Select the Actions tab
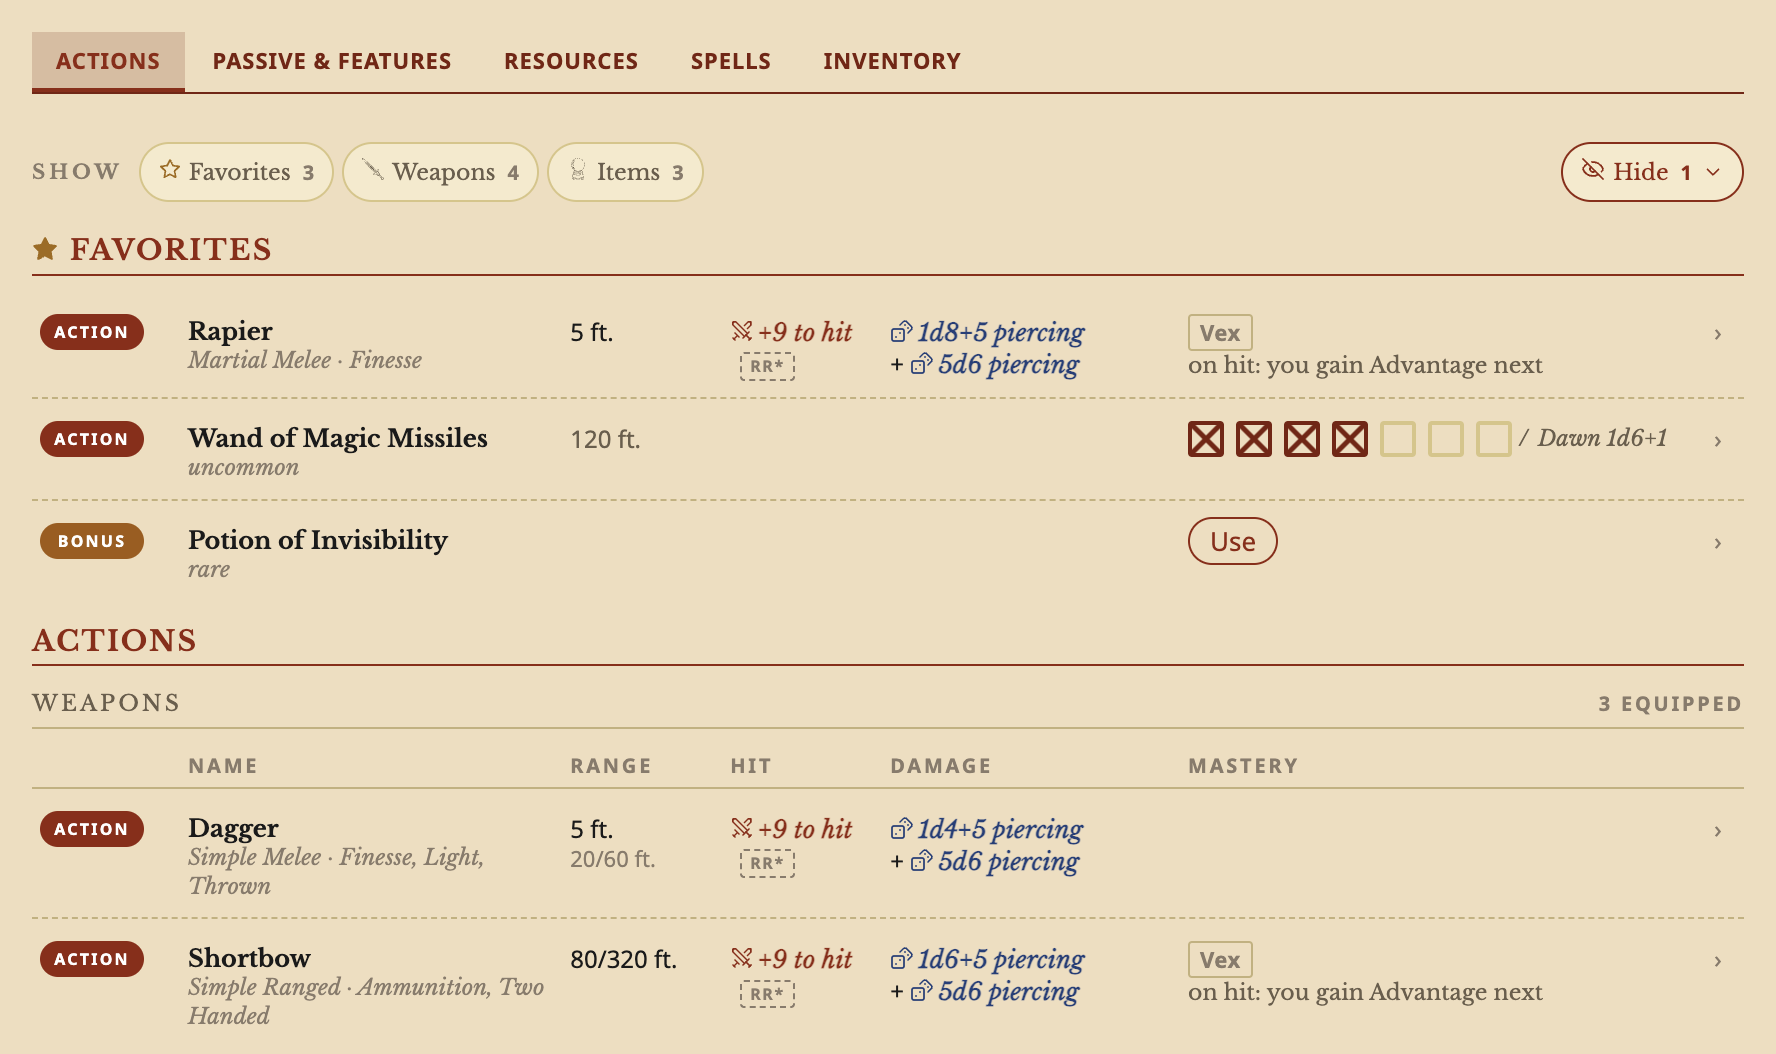The height and width of the screenshot is (1054, 1776). tap(108, 61)
